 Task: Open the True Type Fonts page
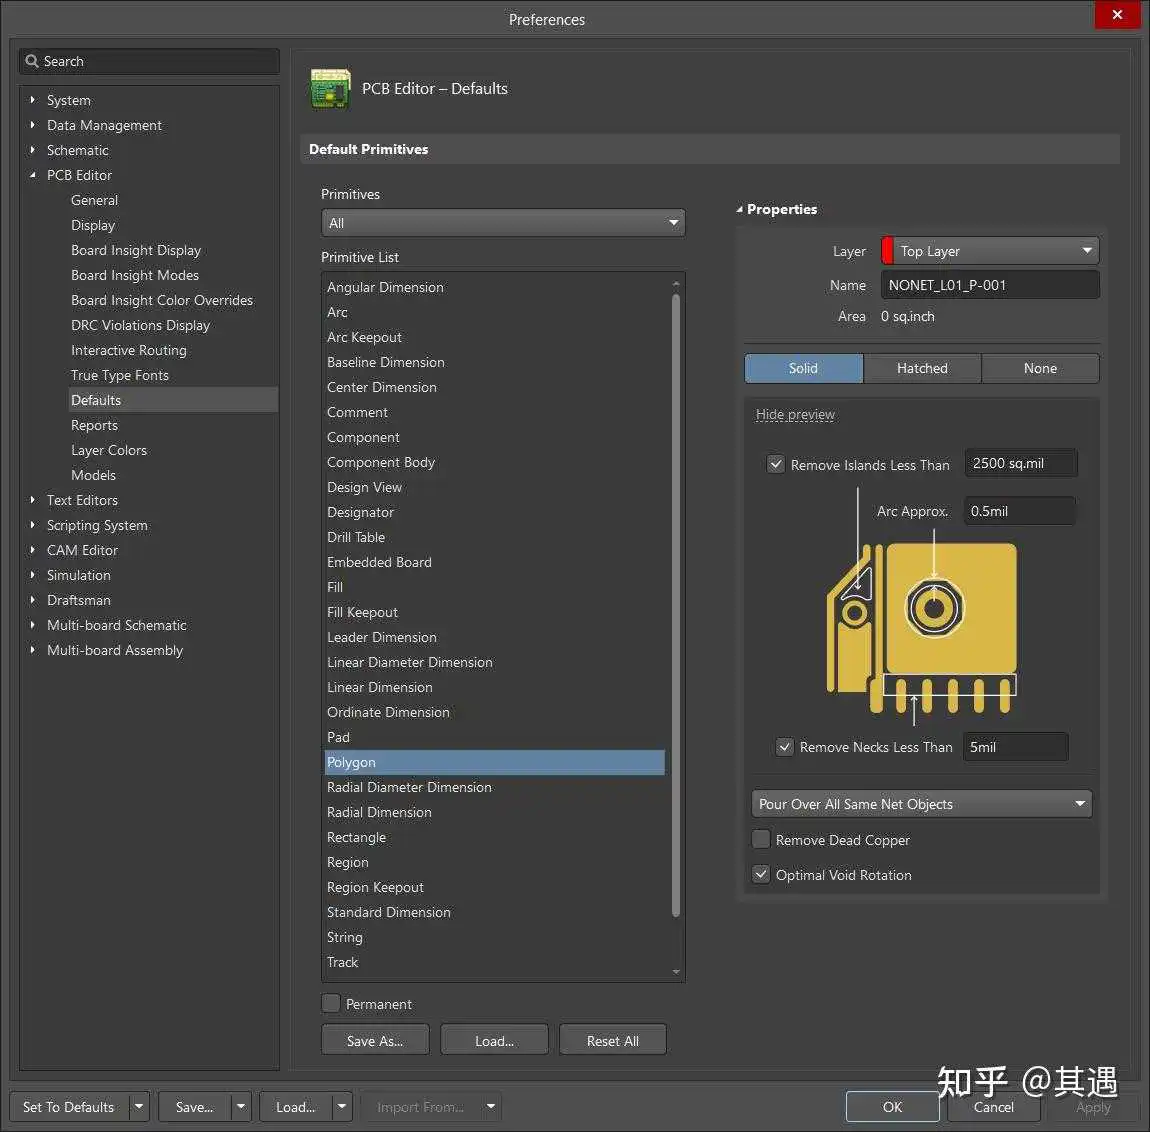coord(120,375)
